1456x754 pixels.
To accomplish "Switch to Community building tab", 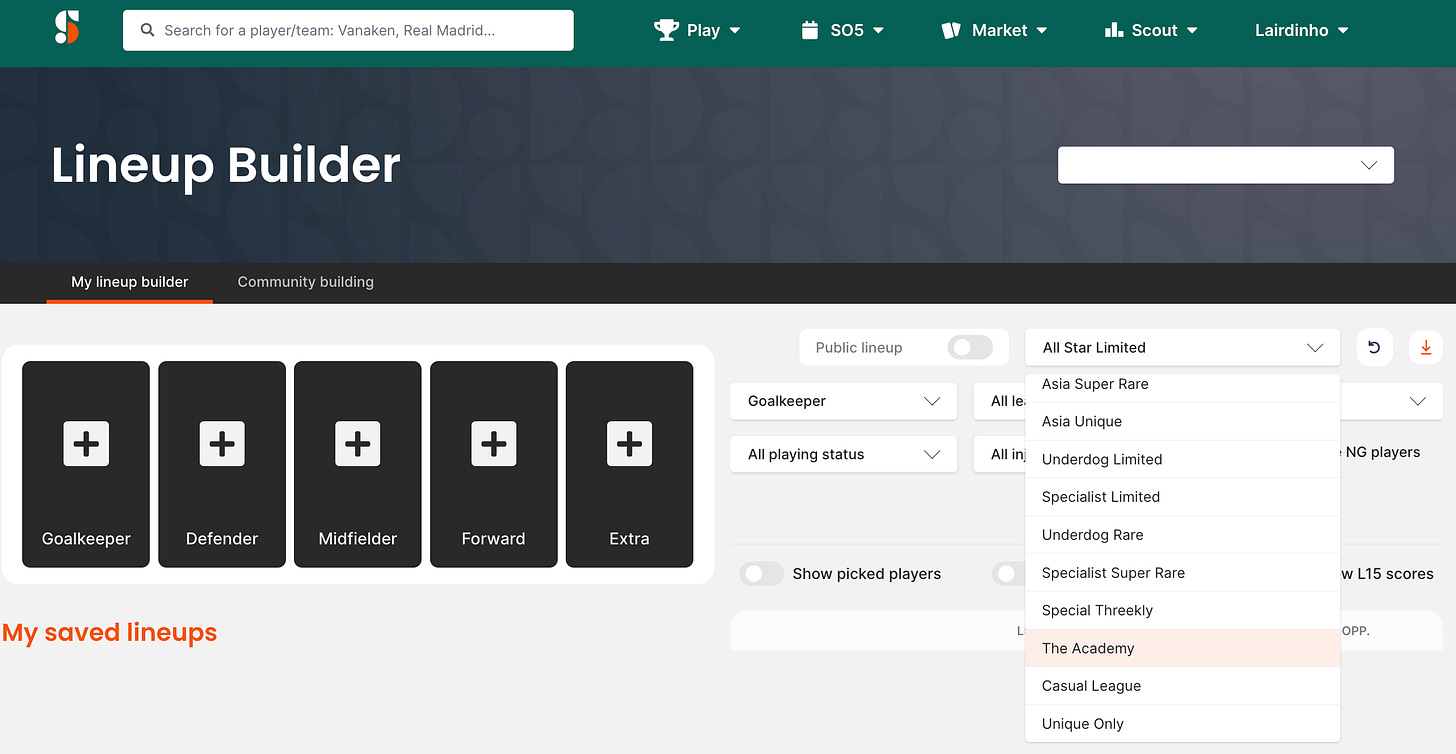I will [x=306, y=282].
